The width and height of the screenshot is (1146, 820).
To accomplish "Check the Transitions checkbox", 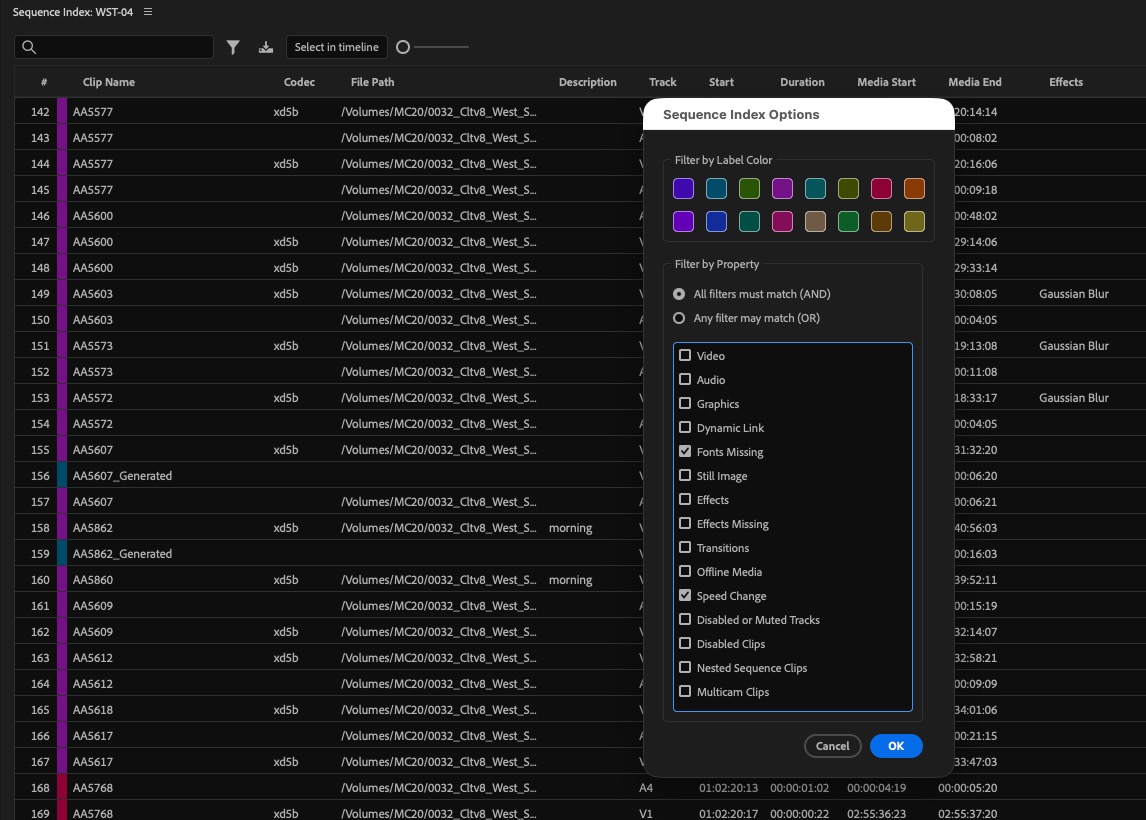I will (x=685, y=547).
